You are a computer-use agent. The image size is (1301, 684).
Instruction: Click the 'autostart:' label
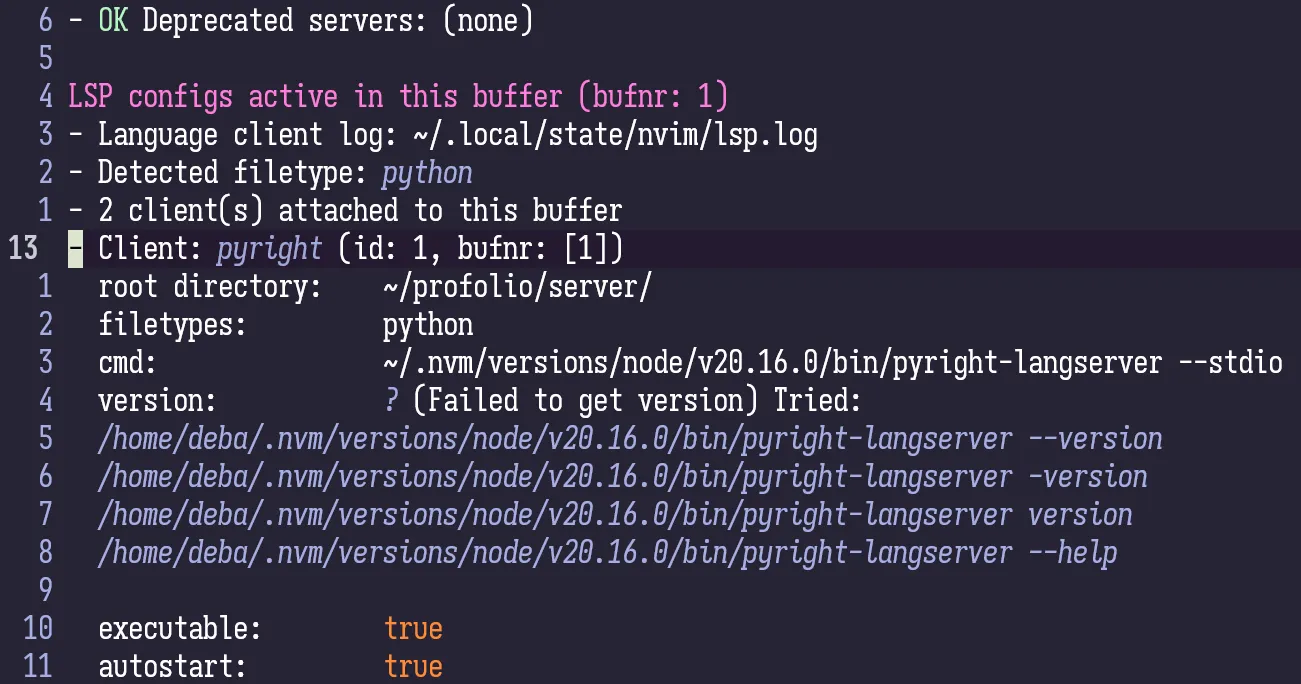point(172,667)
